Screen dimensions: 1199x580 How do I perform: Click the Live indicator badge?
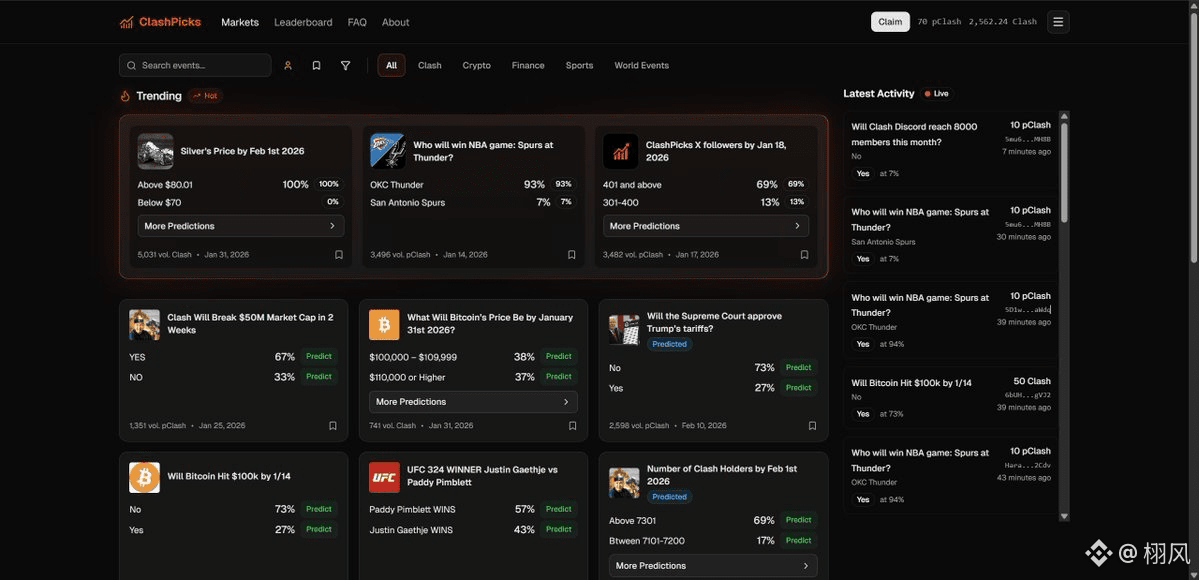937,93
